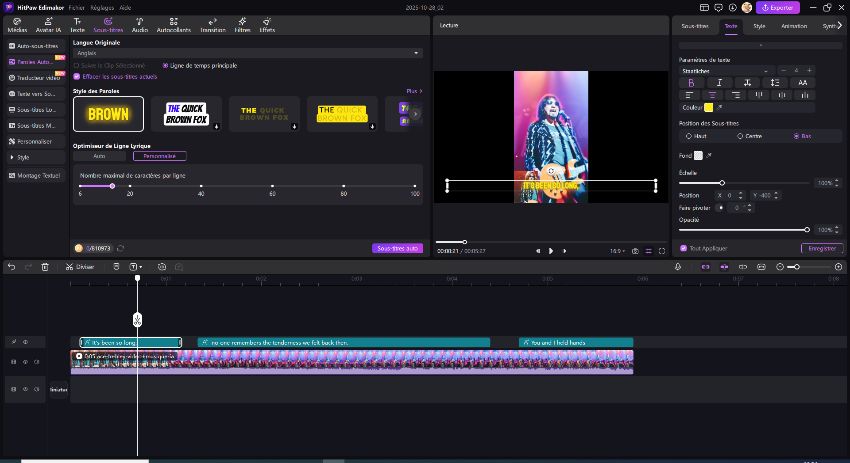Click the Transition toolbar icon
This screenshot has width=850, height=463.
[x=212, y=25]
